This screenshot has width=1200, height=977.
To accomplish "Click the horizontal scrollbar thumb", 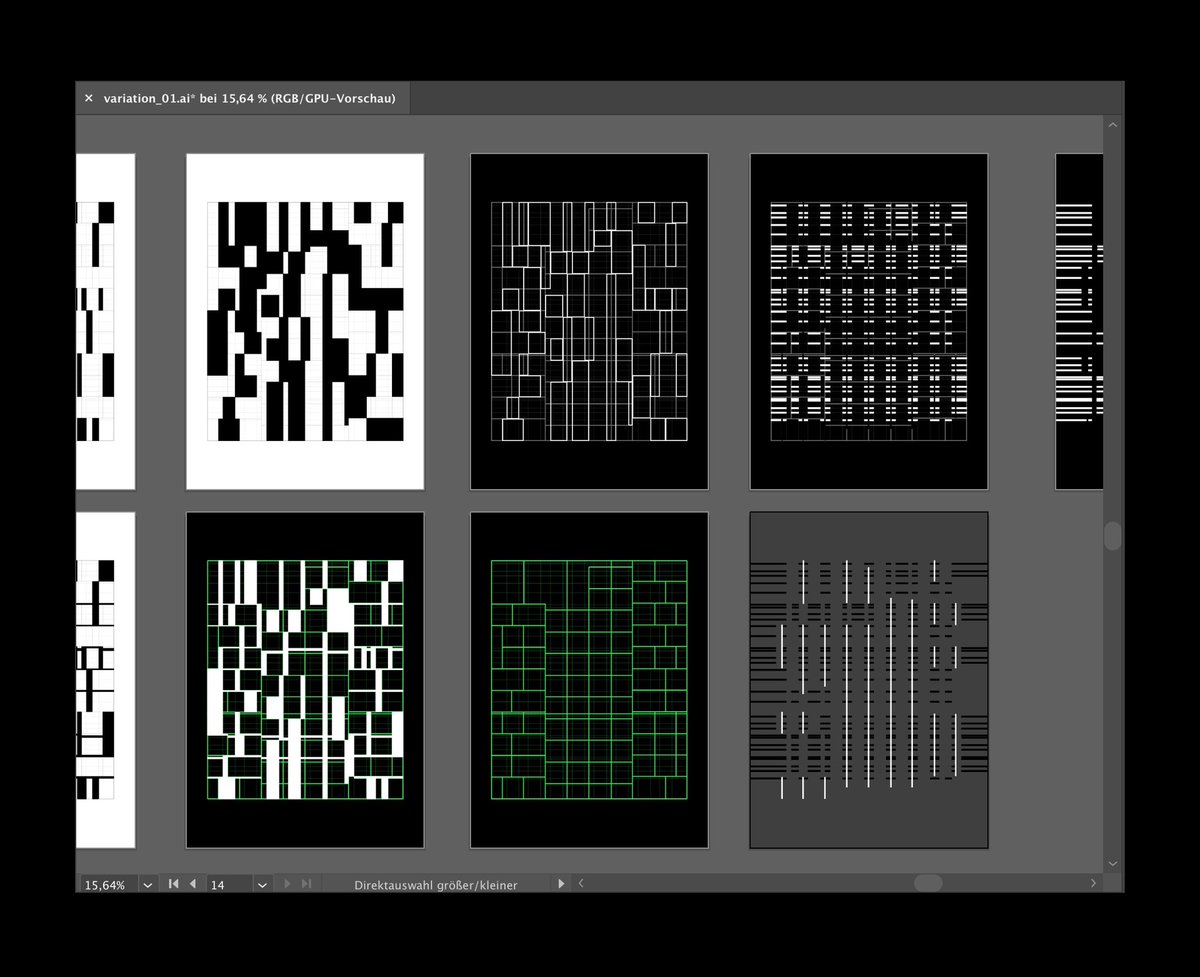I will 928,883.
